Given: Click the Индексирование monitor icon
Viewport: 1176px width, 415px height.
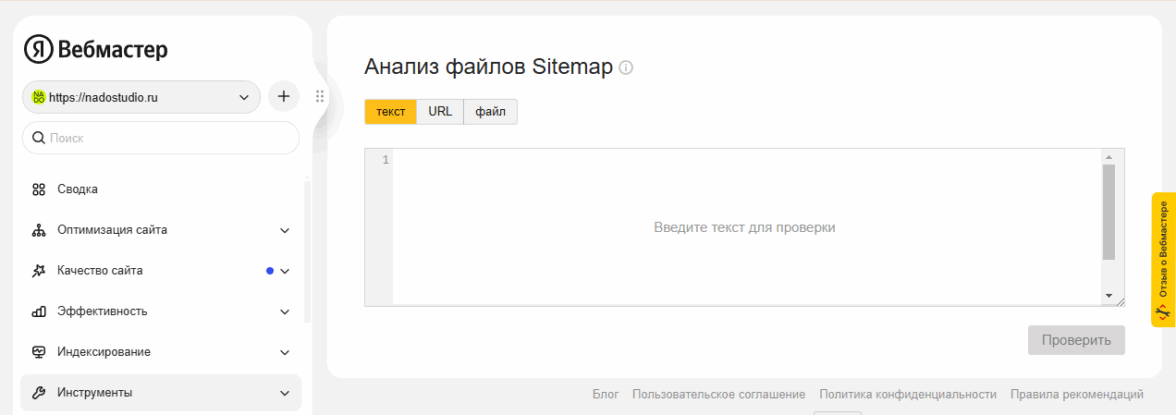Looking at the screenshot, I should click(x=39, y=352).
